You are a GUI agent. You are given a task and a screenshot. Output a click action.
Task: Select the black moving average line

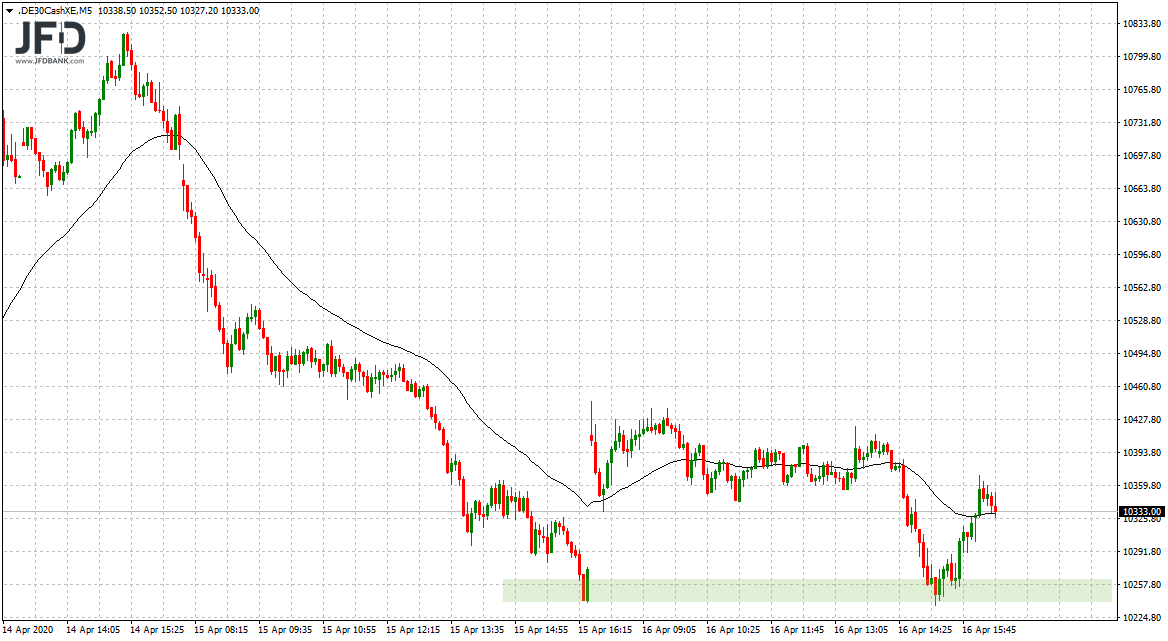point(300,292)
